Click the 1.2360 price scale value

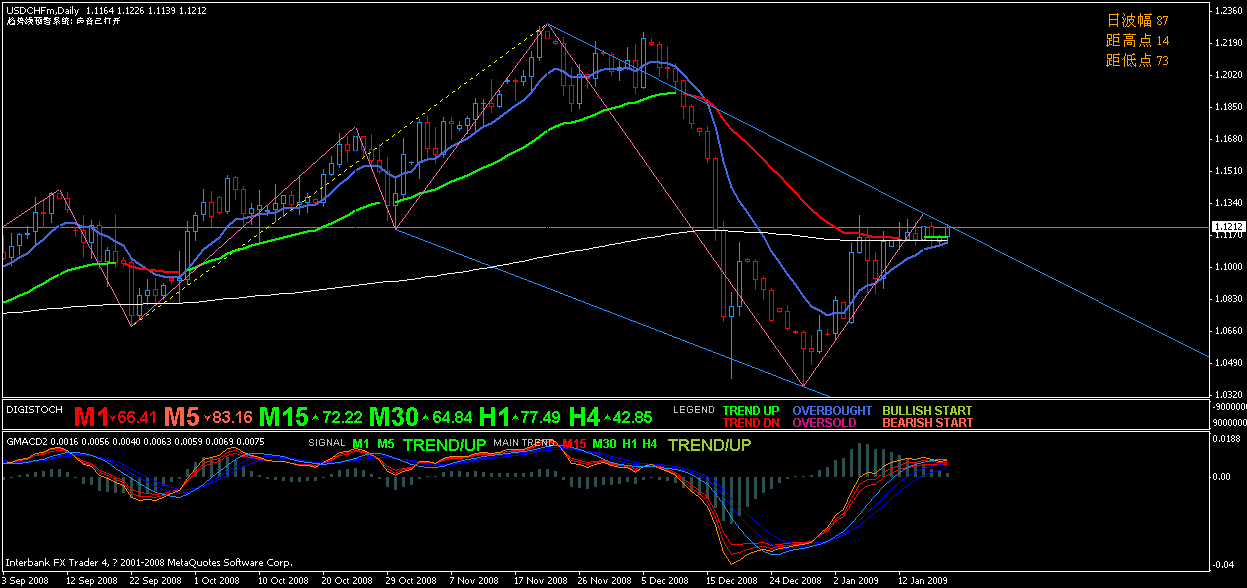coord(1228,11)
